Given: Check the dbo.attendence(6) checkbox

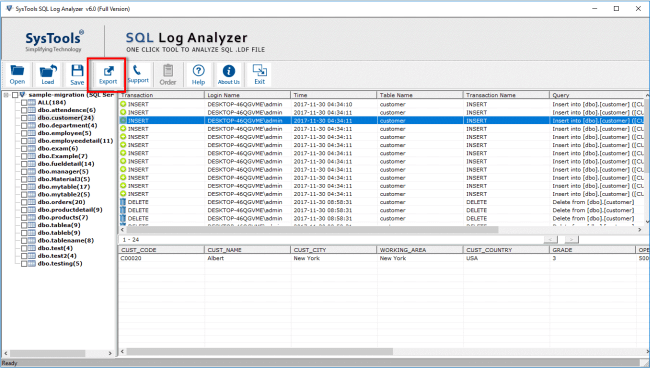Looking at the screenshot, I should coord(24,110).
